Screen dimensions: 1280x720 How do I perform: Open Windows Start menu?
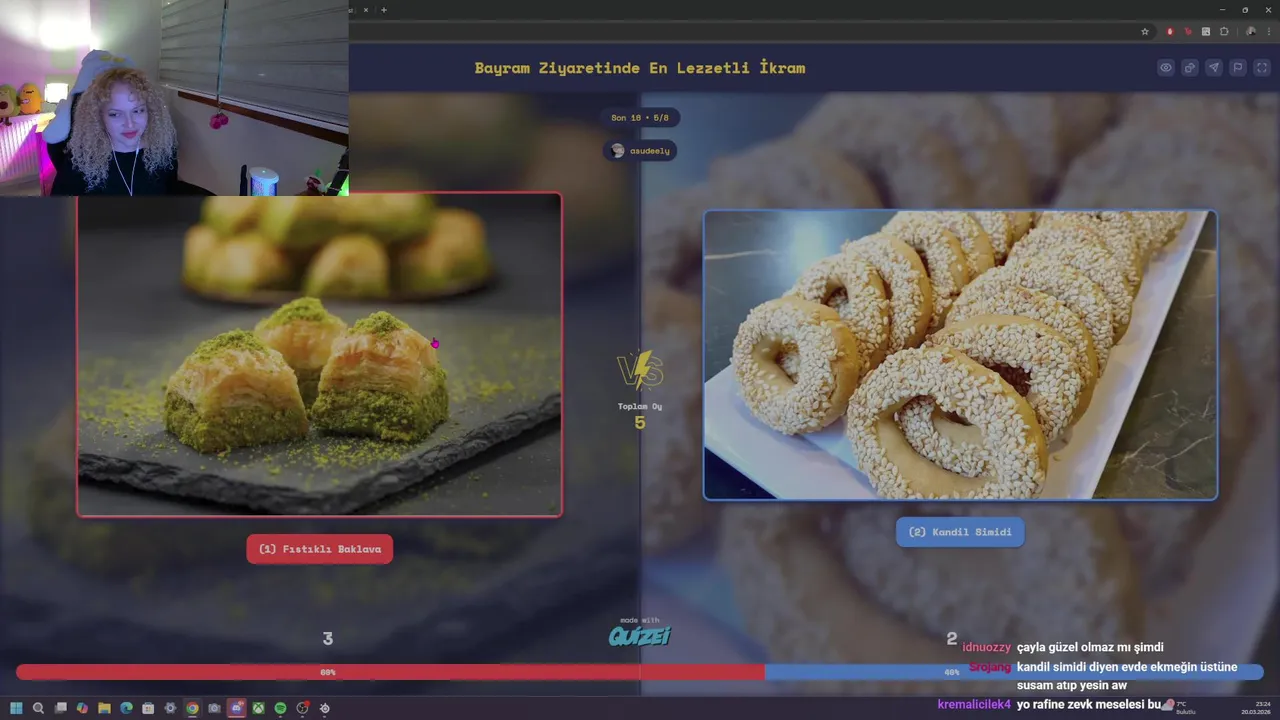pos(16,708)
